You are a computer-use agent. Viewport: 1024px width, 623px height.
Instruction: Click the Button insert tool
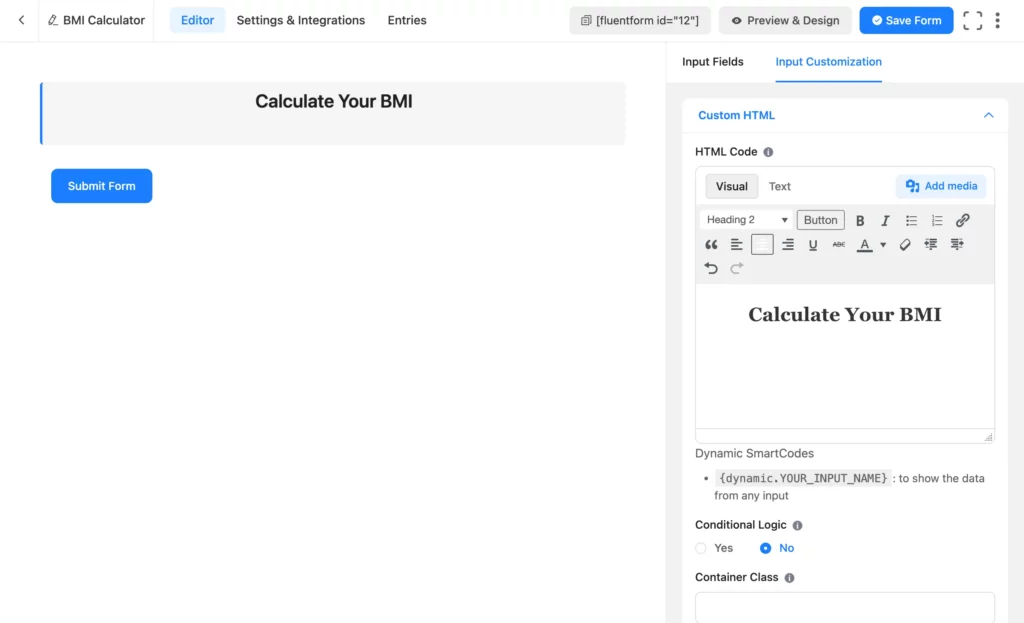coord(820,220)
